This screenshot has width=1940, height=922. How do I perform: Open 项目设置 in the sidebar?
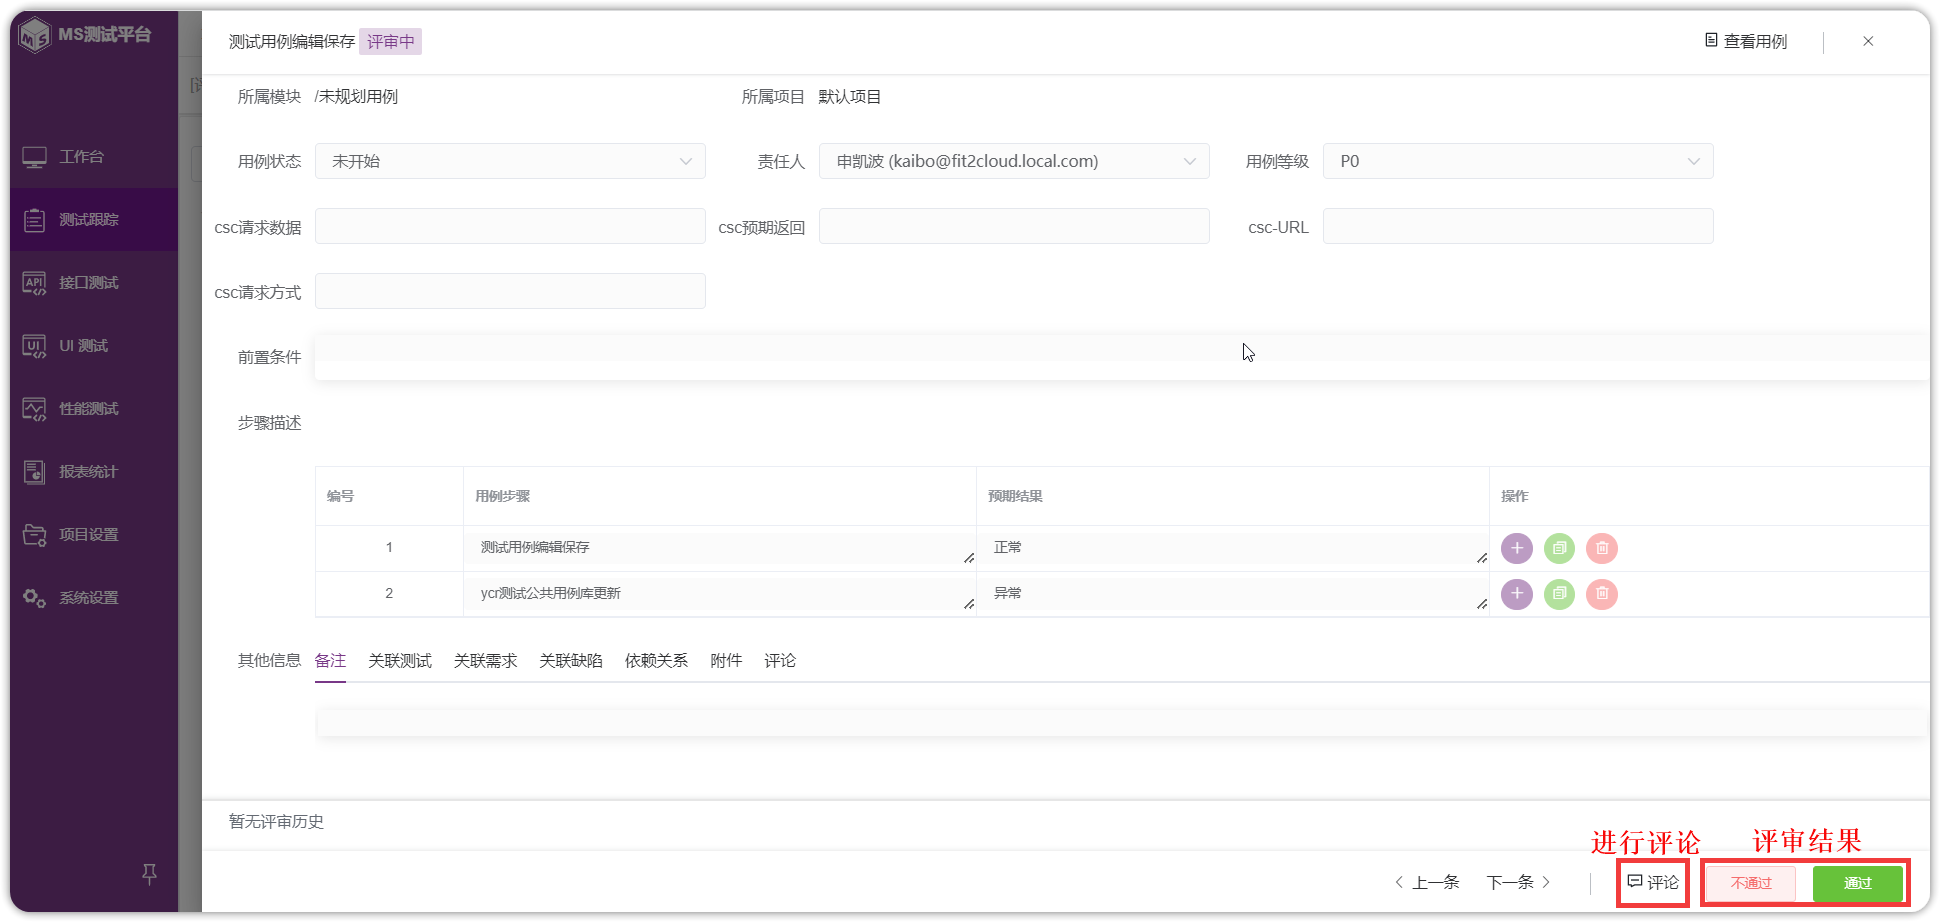[94, 535]
